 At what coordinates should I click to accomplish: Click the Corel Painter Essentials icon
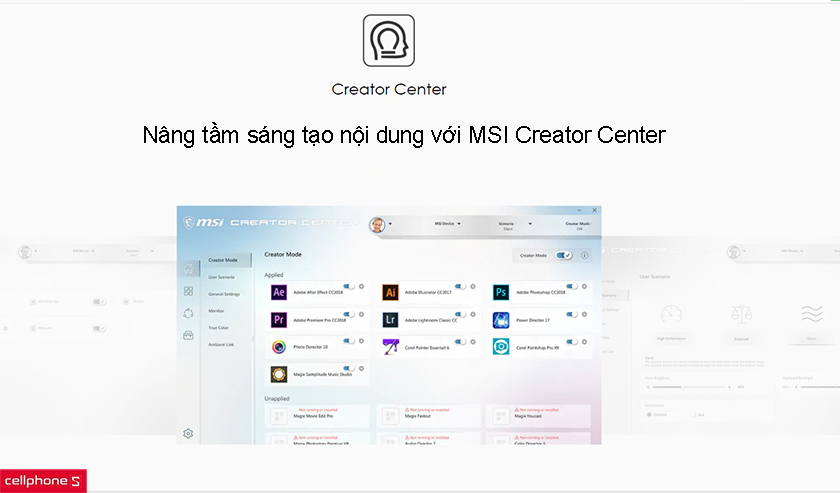coord(390,347)
